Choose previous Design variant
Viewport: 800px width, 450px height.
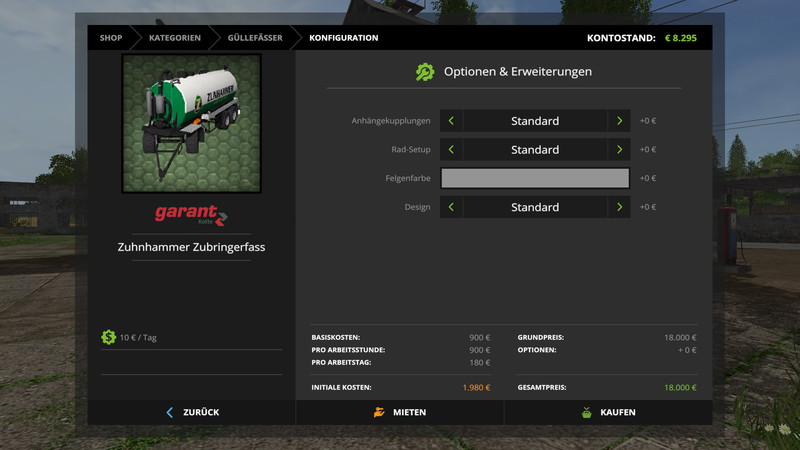(x=451, y=207)
